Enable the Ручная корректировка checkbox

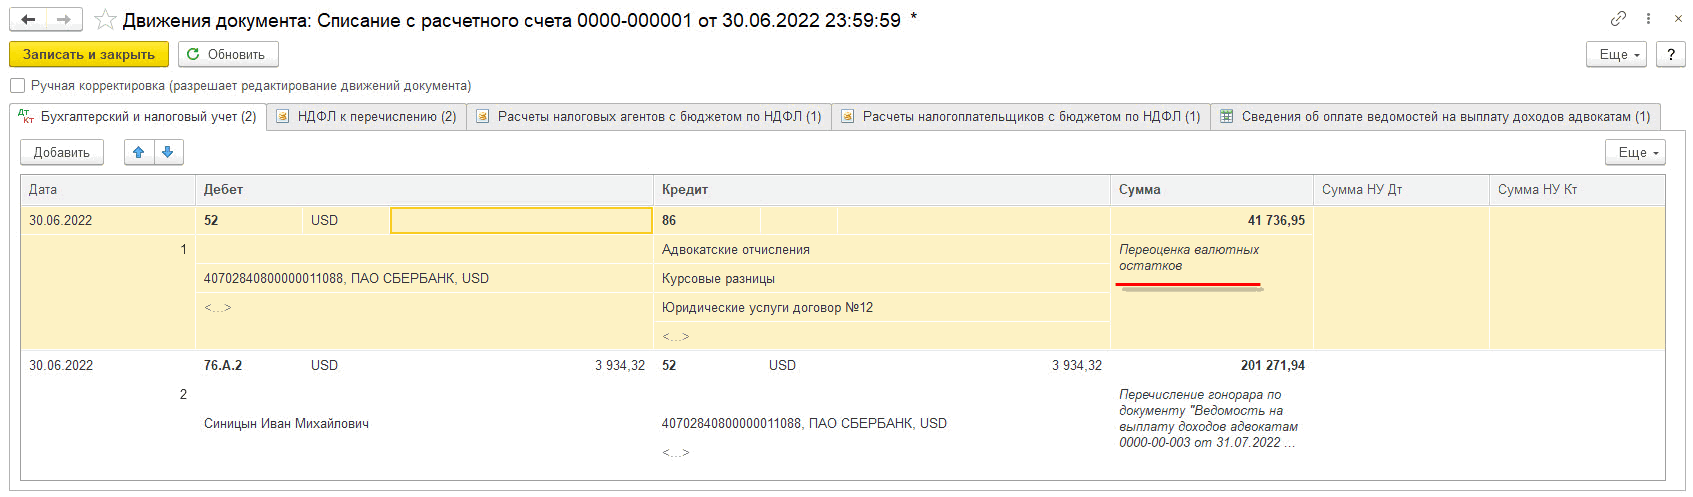tap(17, 86)
